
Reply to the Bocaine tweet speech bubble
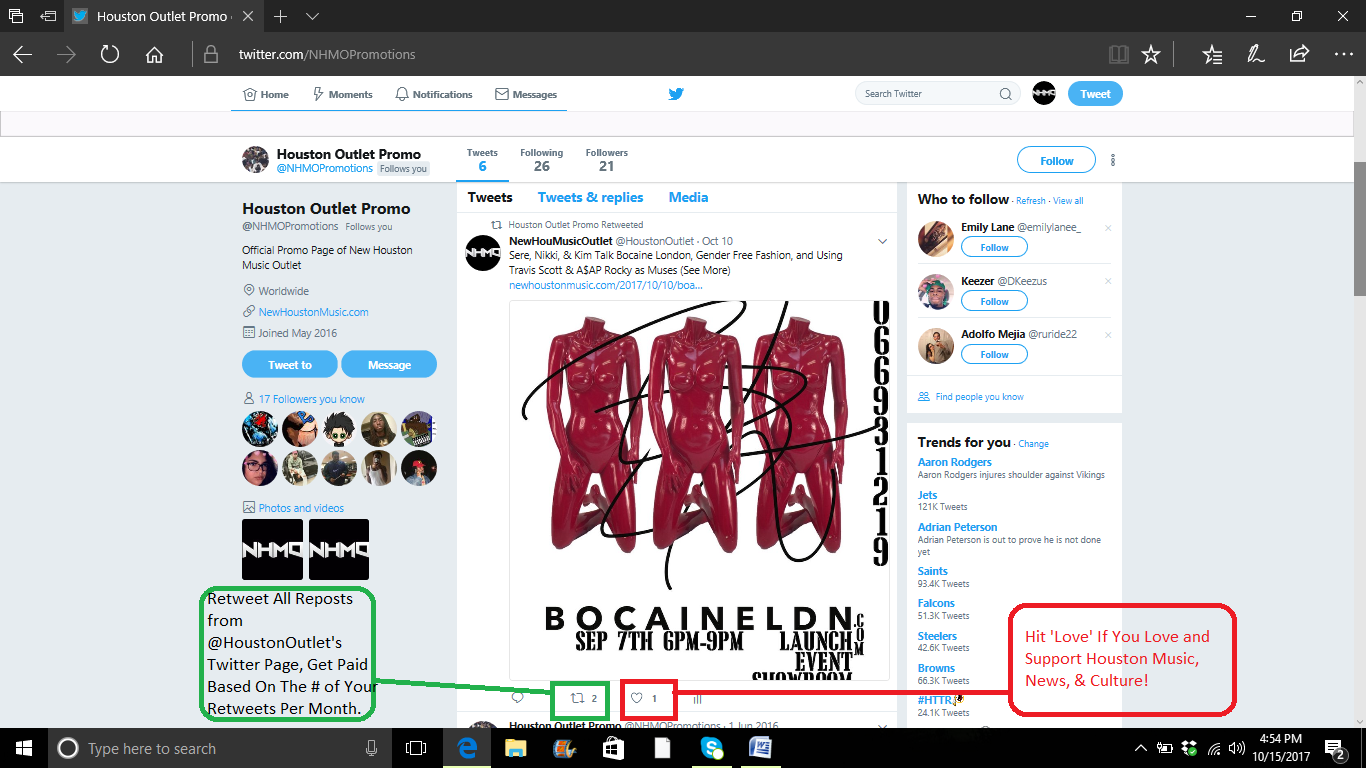coord(517,698)
